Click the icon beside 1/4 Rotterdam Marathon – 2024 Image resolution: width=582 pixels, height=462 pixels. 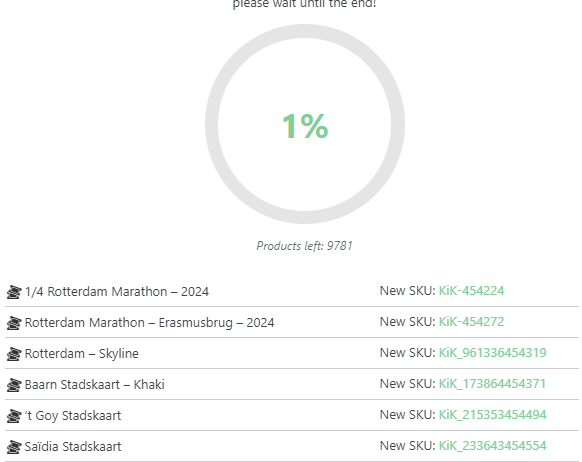coord(14,292)
